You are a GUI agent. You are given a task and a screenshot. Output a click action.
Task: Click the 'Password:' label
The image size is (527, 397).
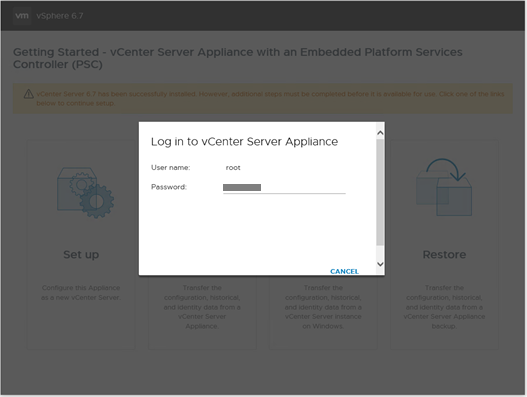(169, 187)
